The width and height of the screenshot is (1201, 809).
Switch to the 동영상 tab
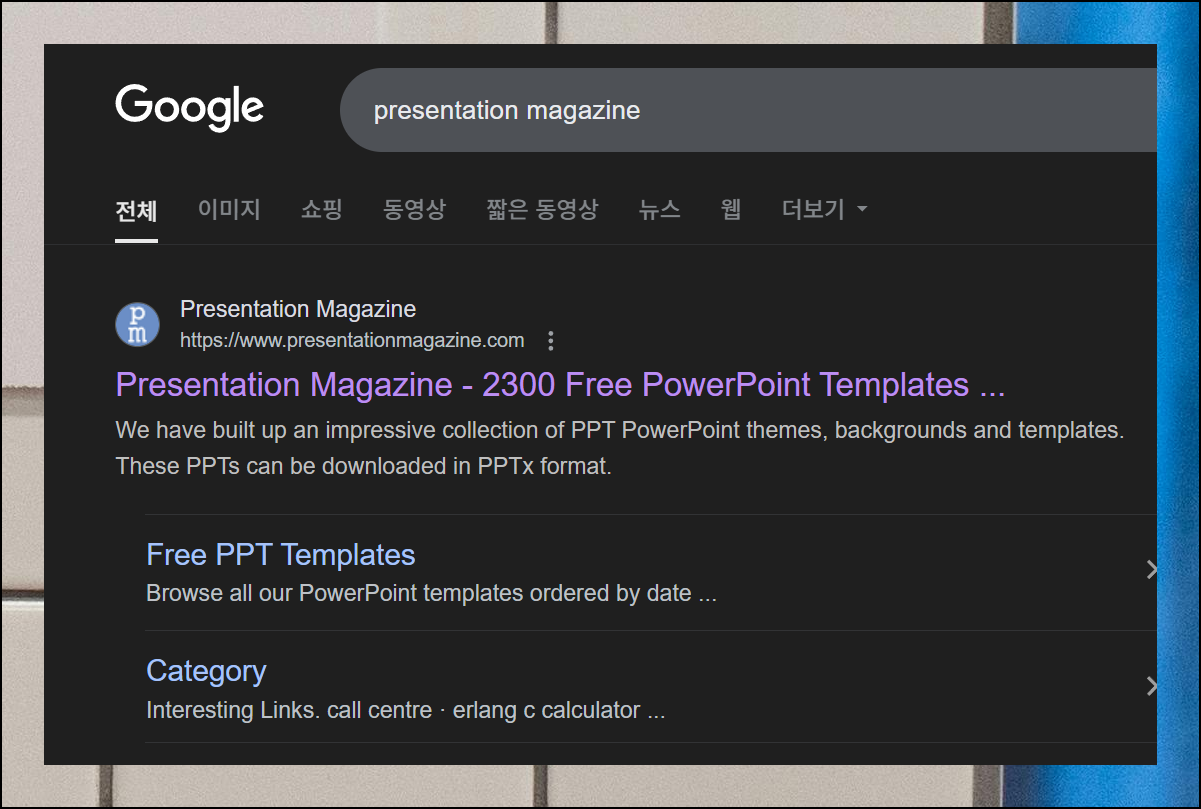click(x=414, y=209)
